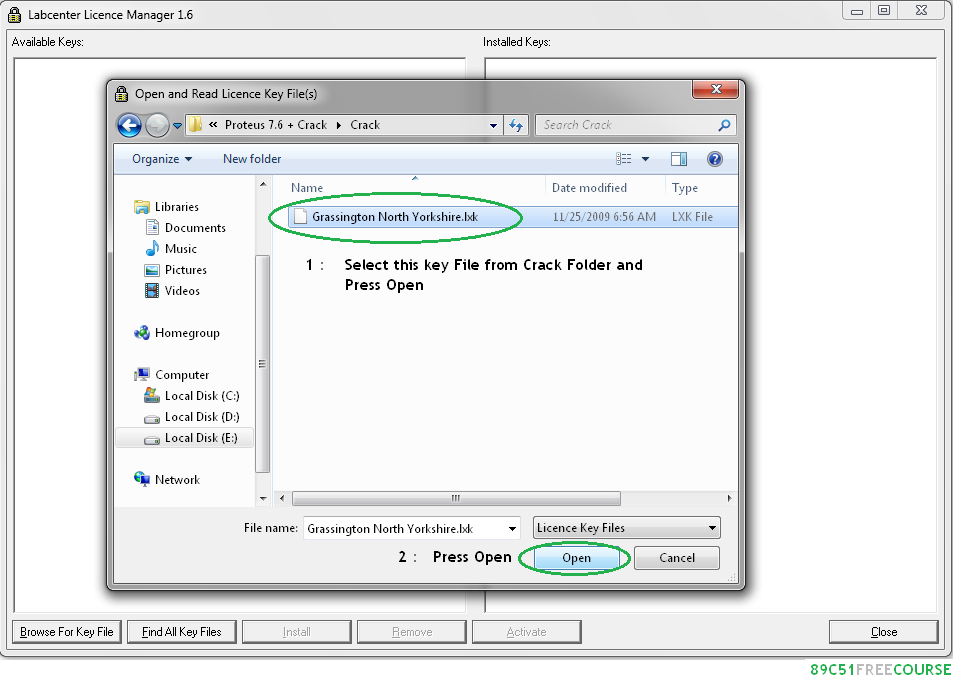Close the Open and Read Licence dialog
The width and height of the screenshot is (954, 680).
[x=716, y=89]
